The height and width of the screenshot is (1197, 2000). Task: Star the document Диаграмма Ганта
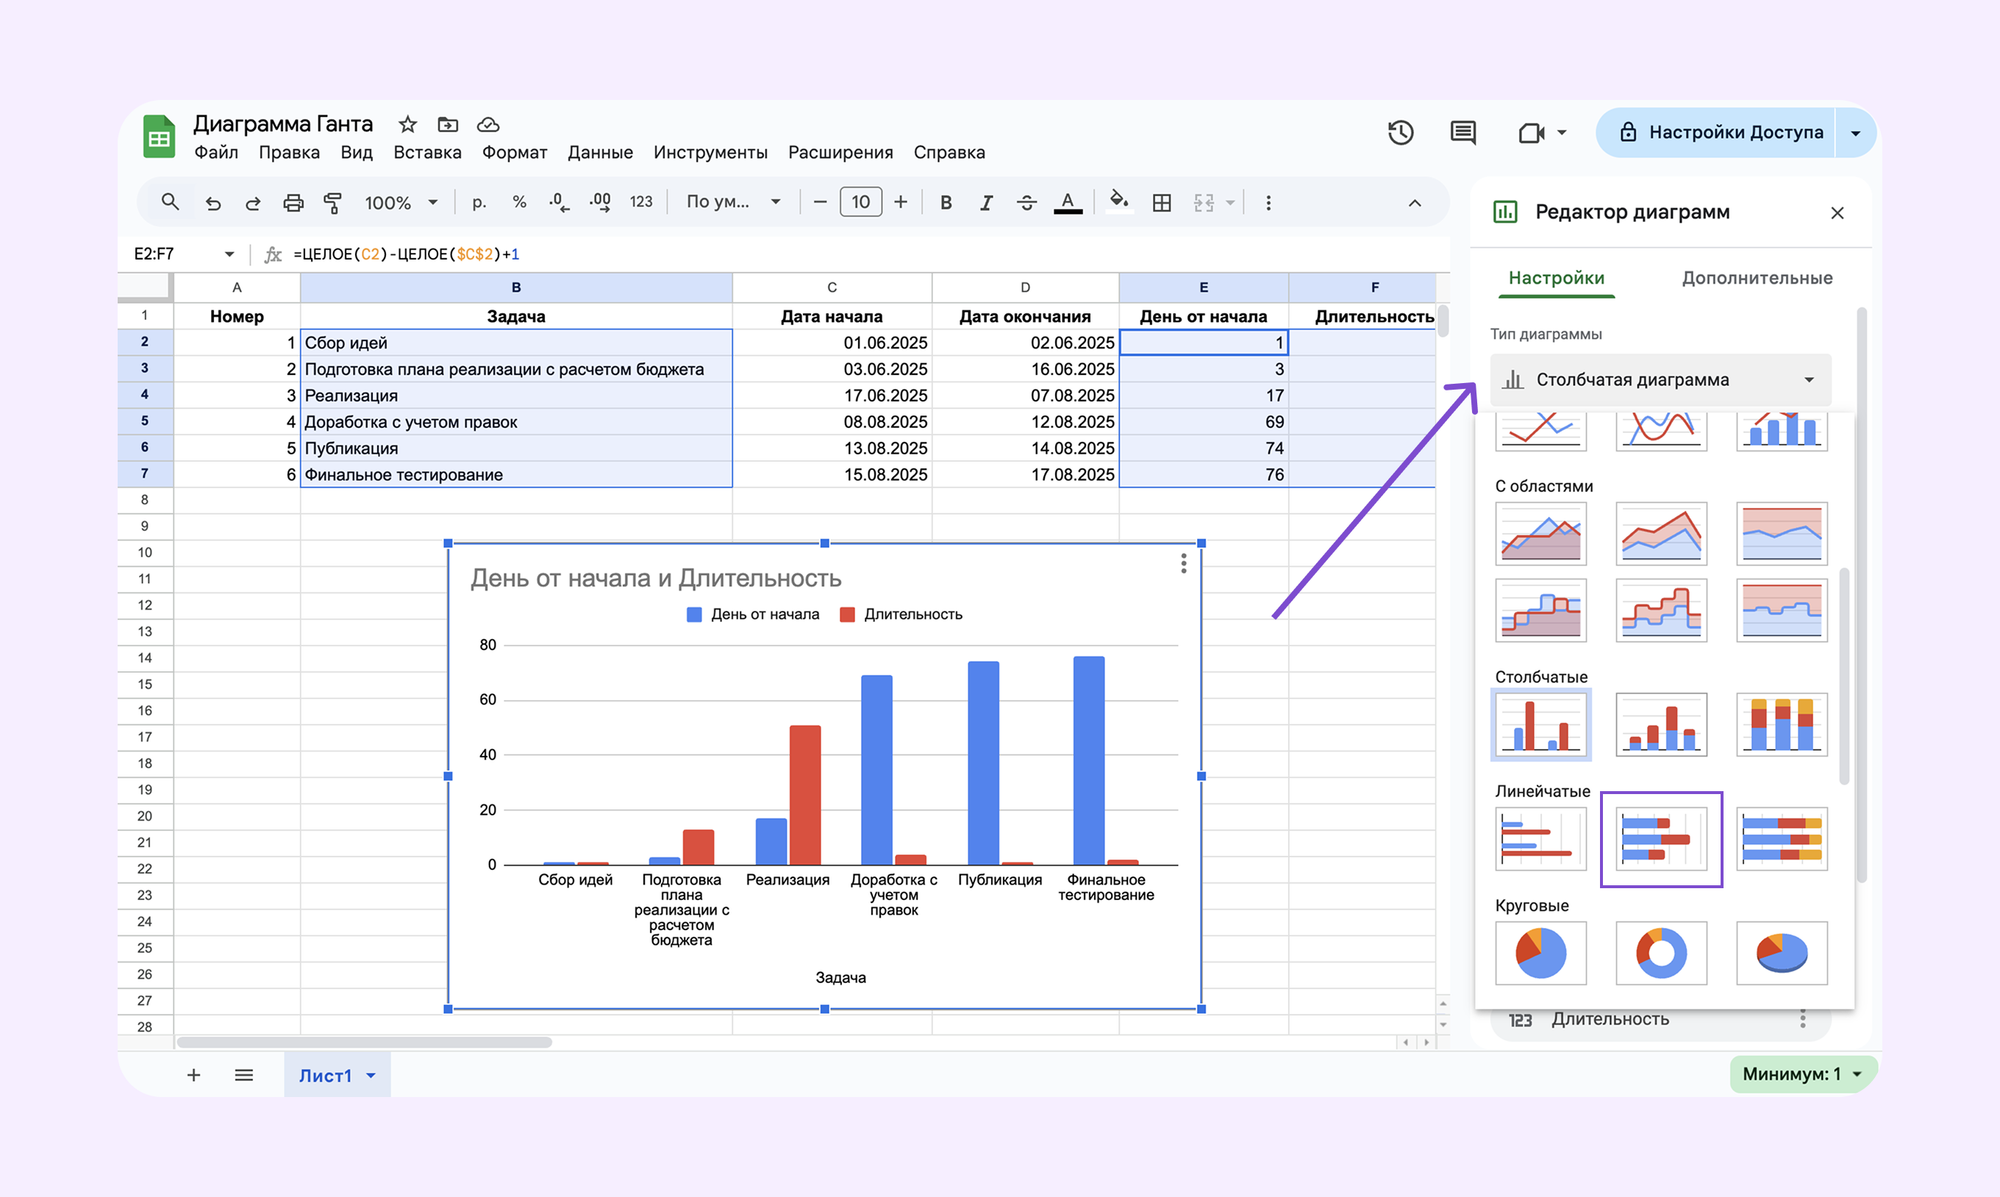(x=407, y=124)
